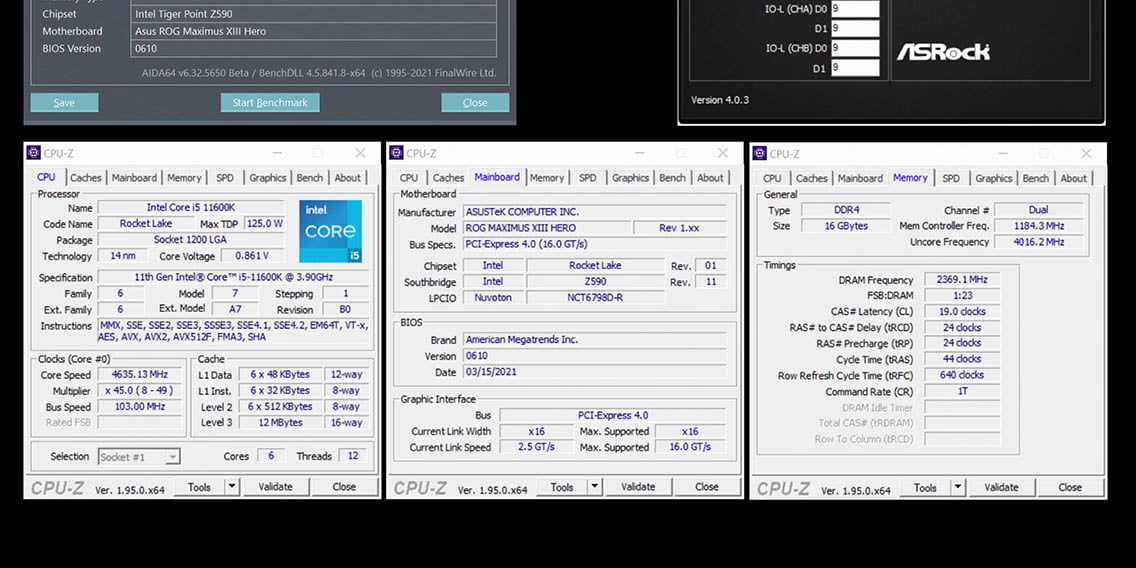This screenshot has height=568, width=1136.
Task: Open Bench tab in Mainboard window
Action: coord(672,178)
